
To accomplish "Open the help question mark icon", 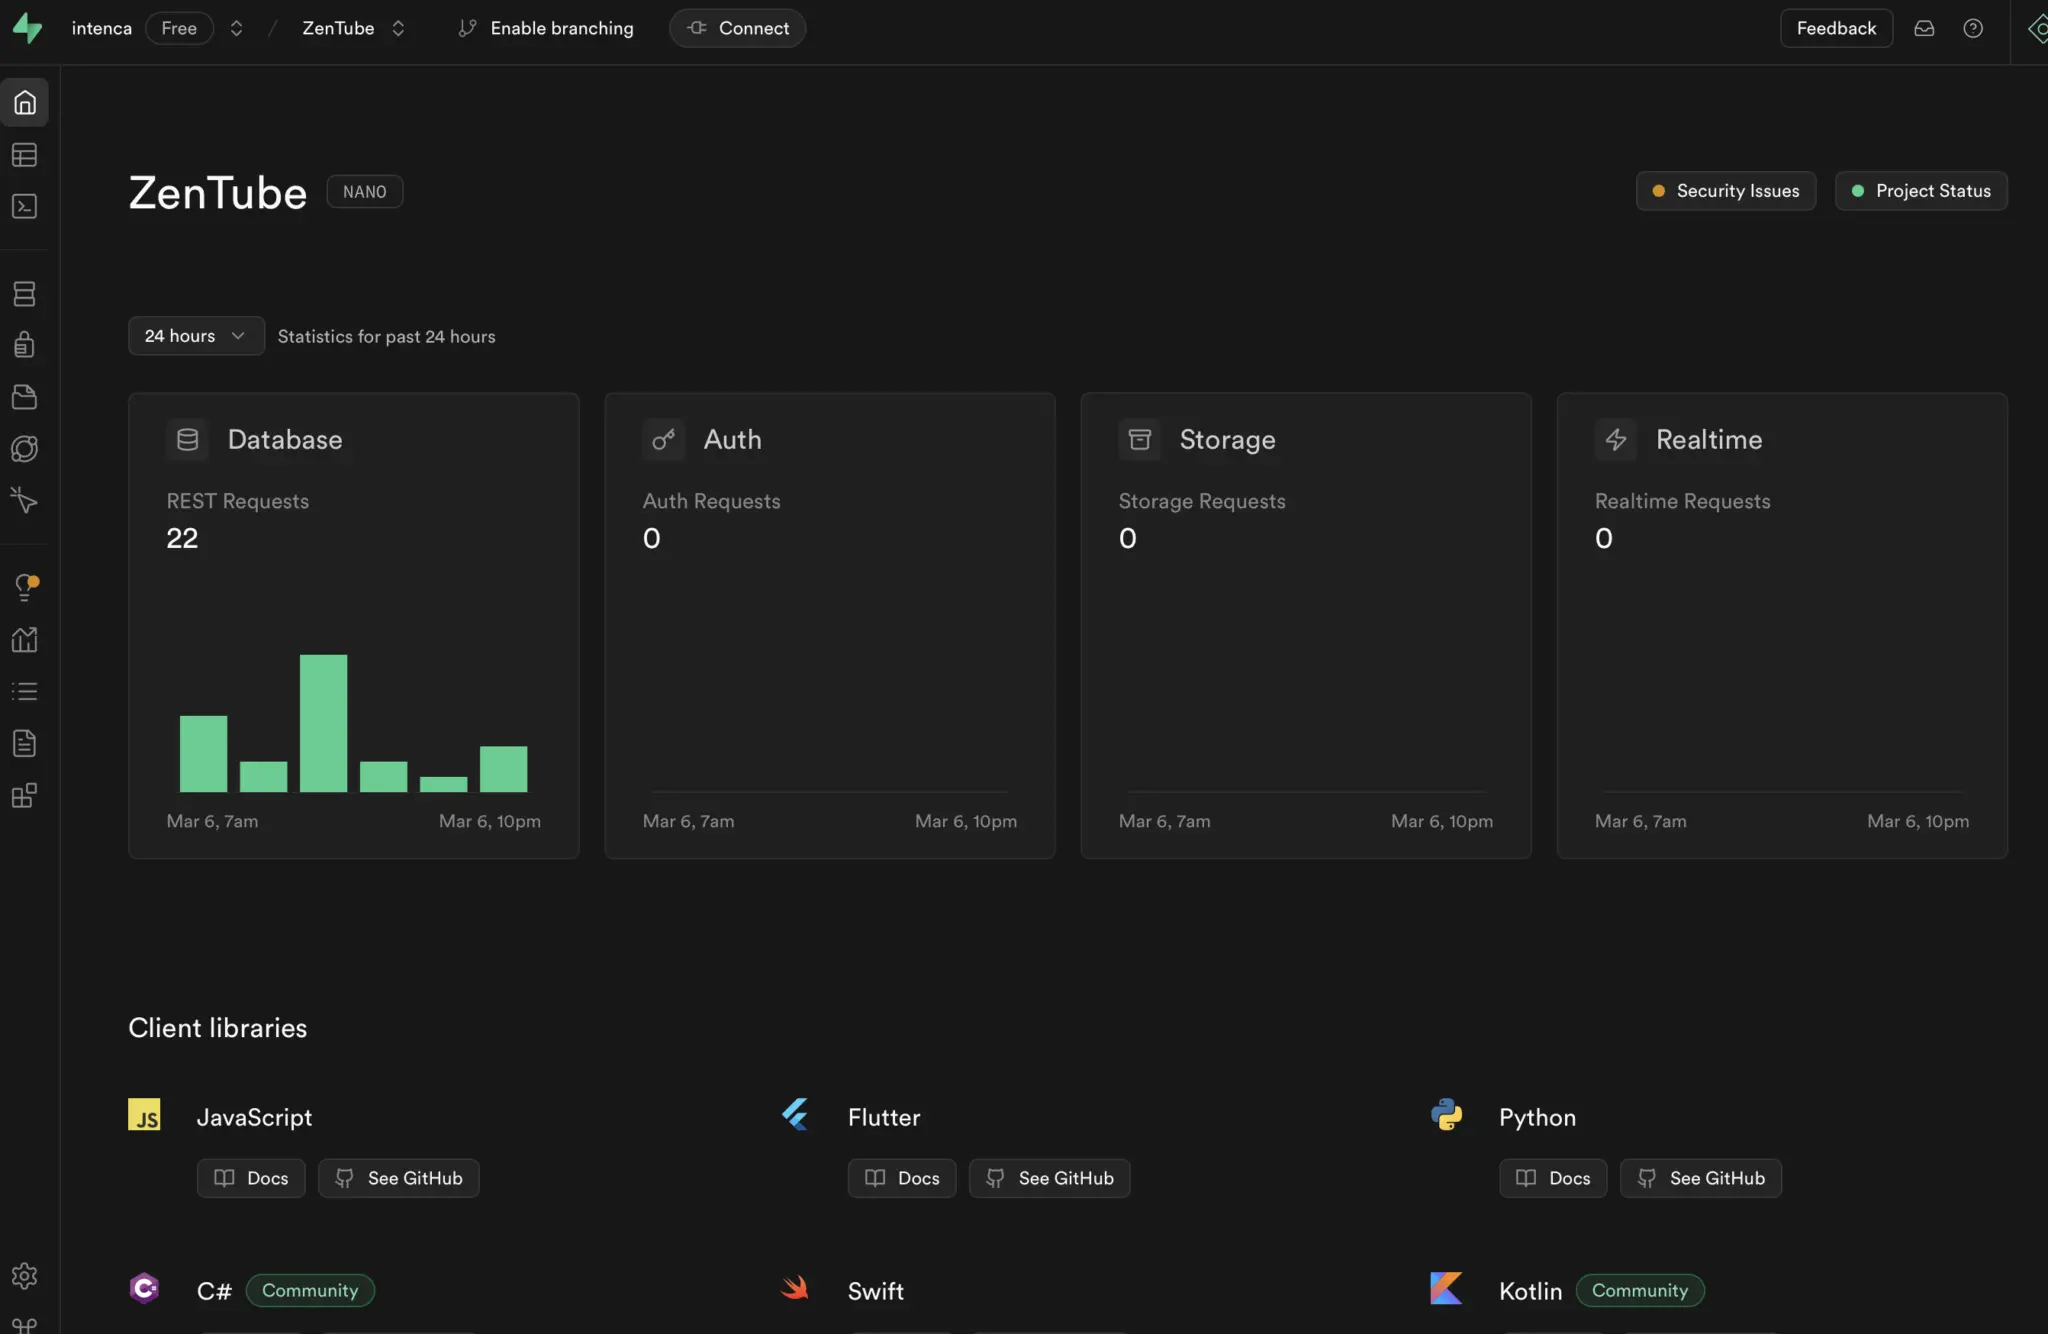I will (1972, 28).
